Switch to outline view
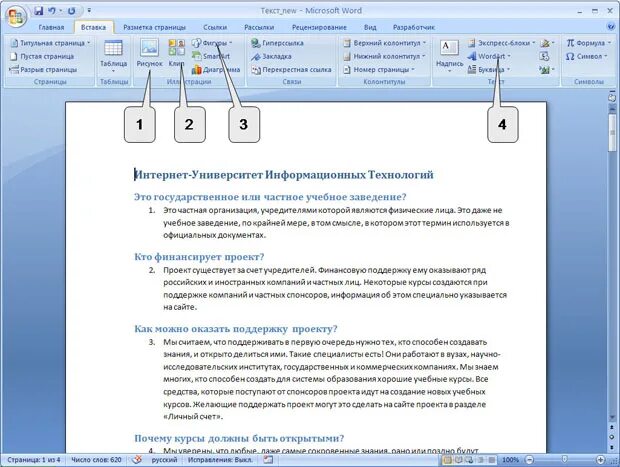The width and height of the screenshot is (620, 467). 481,460
